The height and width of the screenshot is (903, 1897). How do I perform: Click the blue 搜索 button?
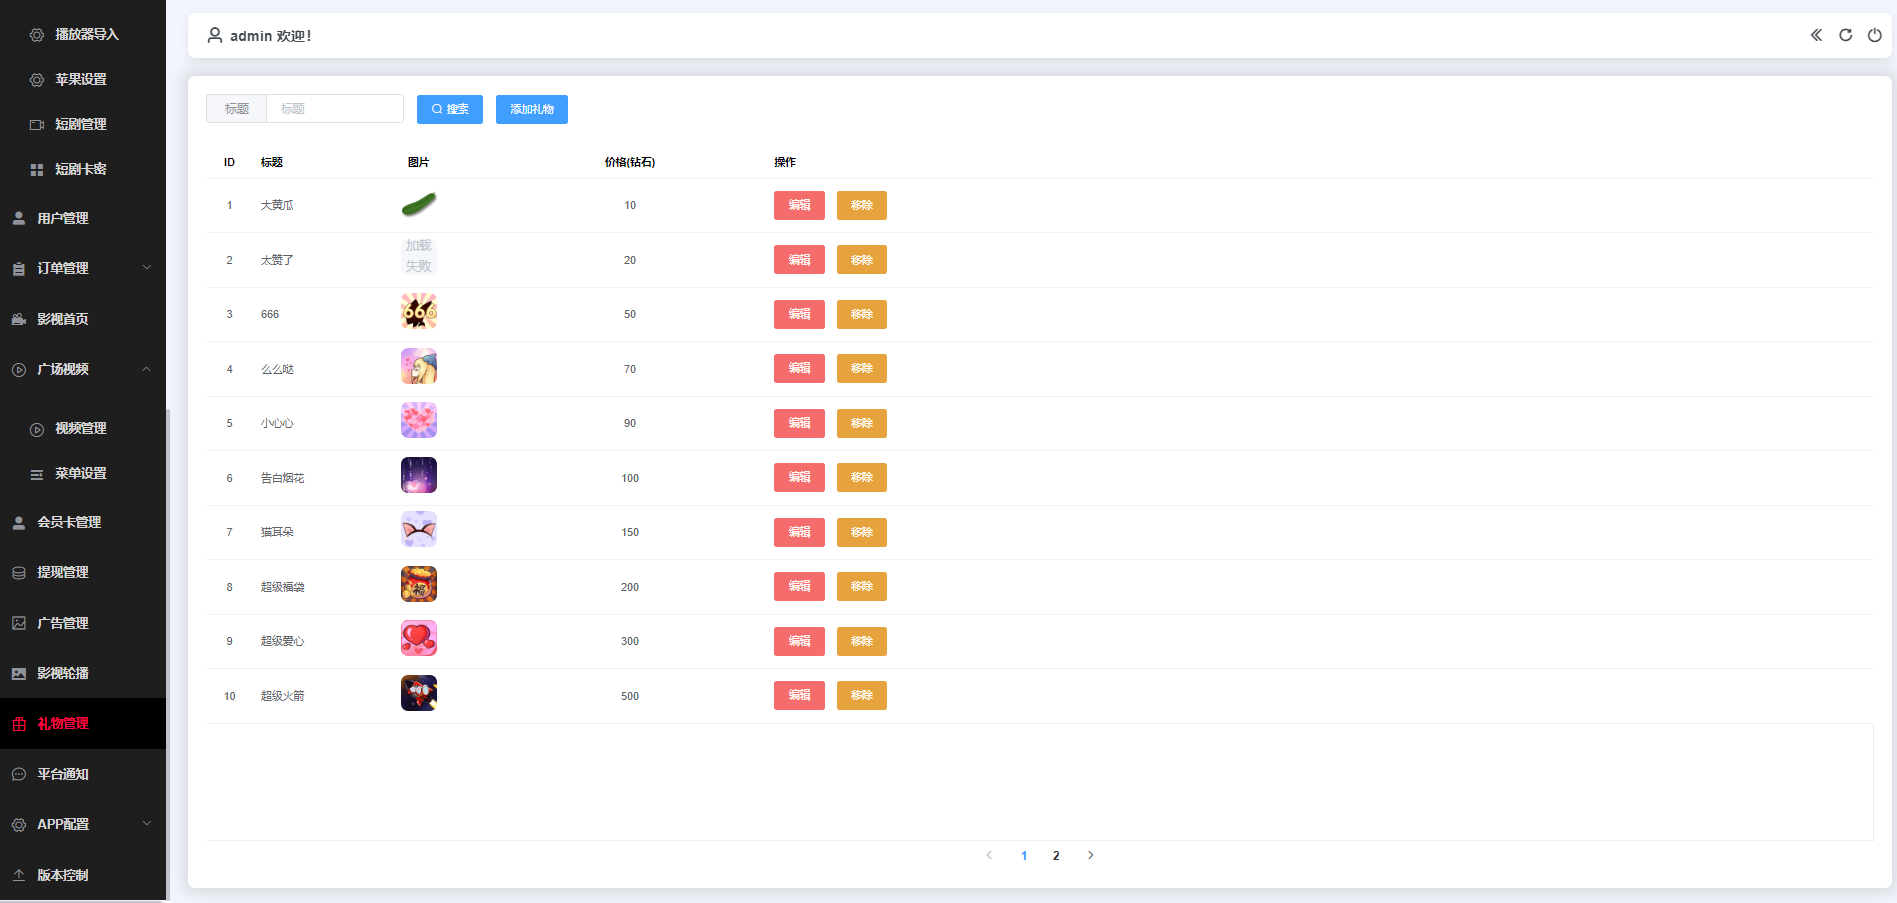point(450,109)
